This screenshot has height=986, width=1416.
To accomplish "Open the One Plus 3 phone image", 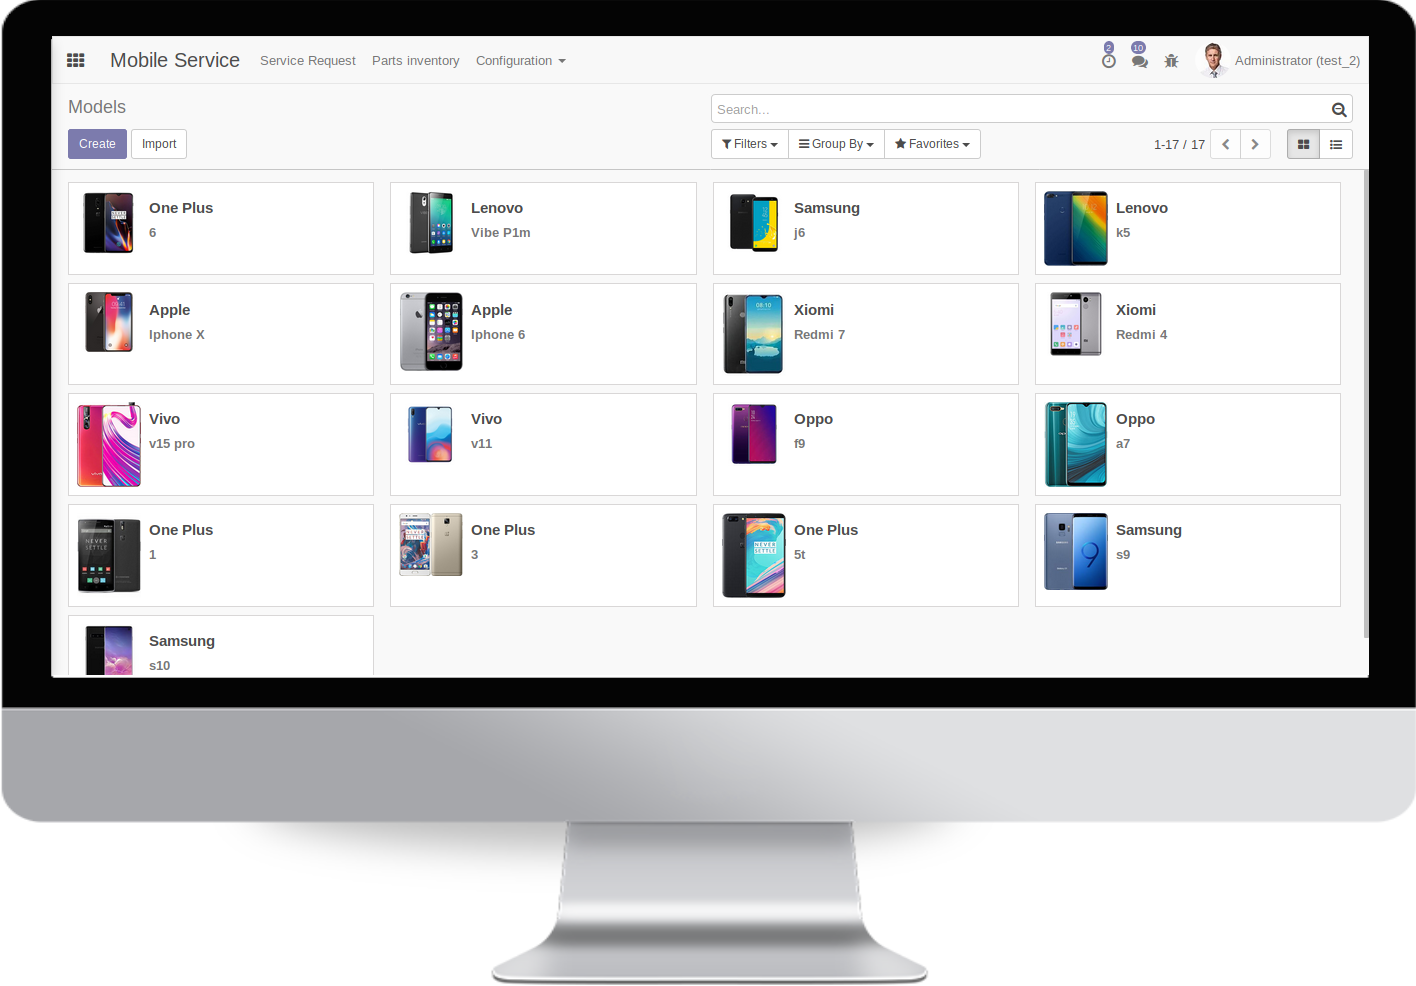I will 431,545.
